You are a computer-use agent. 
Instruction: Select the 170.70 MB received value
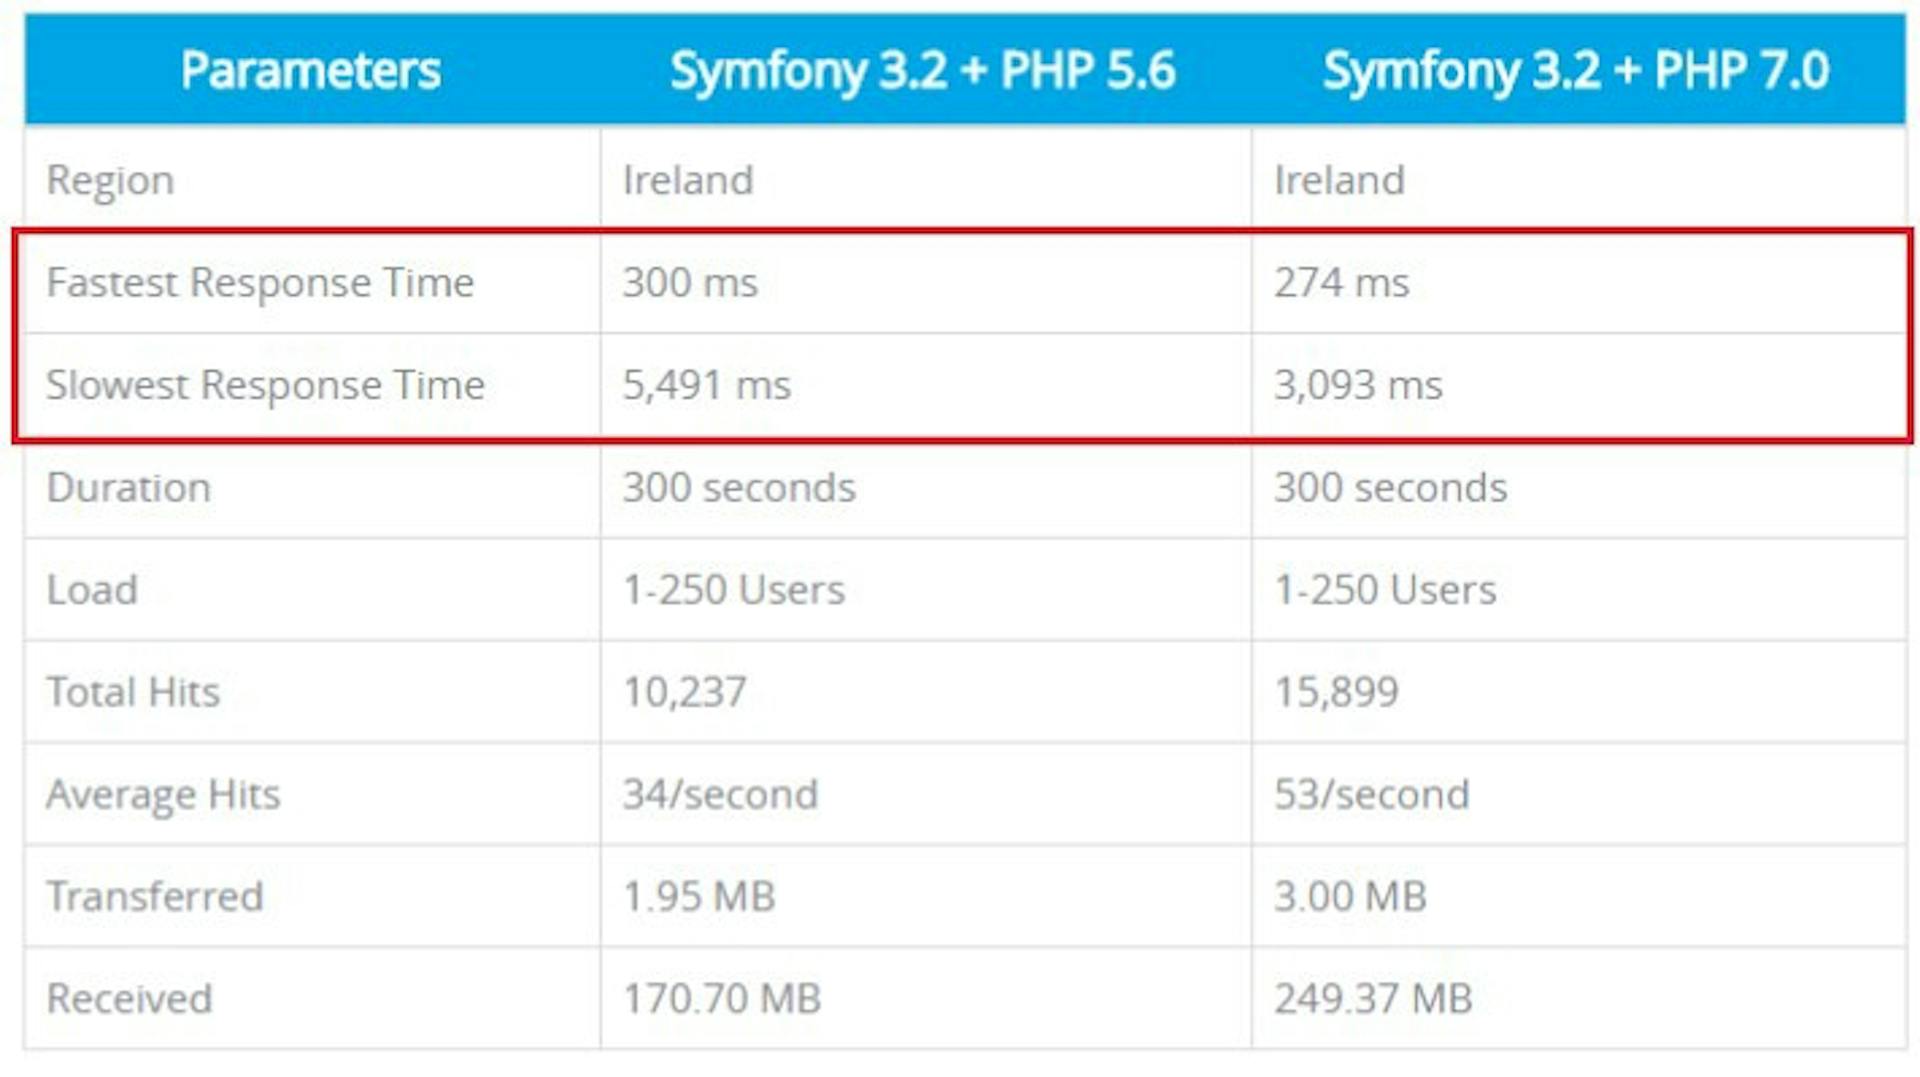pos(722,999)
